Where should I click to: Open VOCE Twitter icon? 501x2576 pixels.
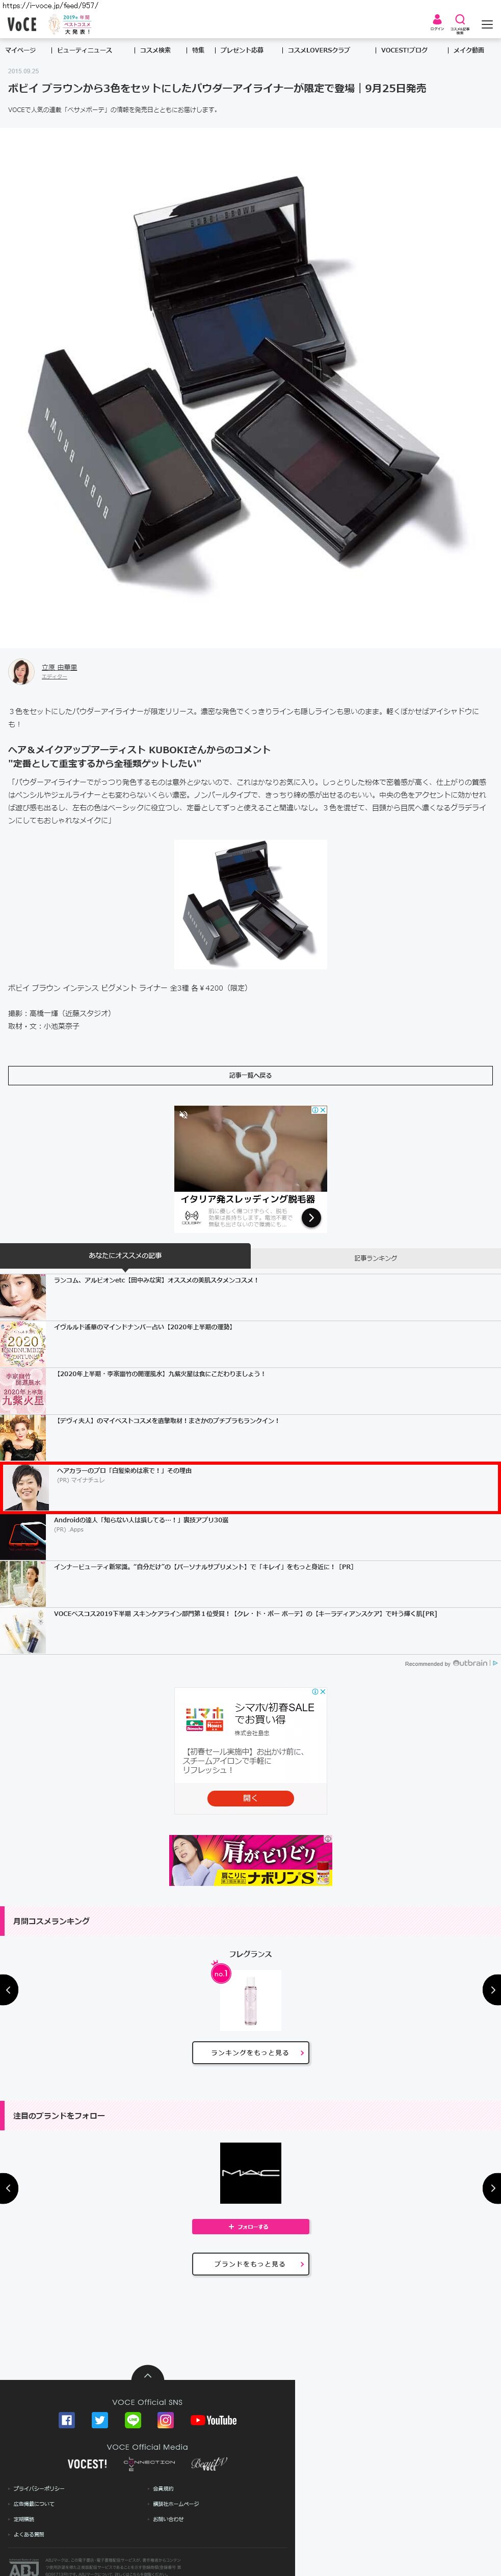pyautogui.click(x=100, y=2420)
